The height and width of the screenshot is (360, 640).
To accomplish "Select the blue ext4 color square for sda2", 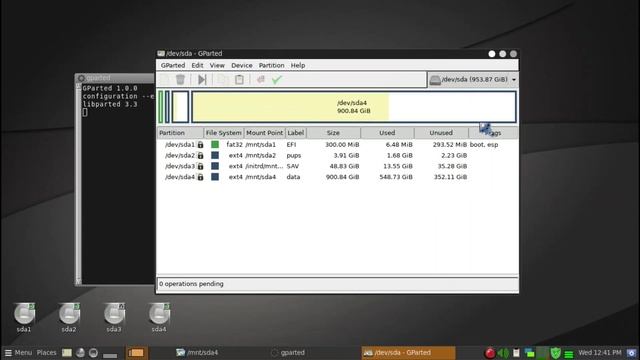I will [215, 156].
